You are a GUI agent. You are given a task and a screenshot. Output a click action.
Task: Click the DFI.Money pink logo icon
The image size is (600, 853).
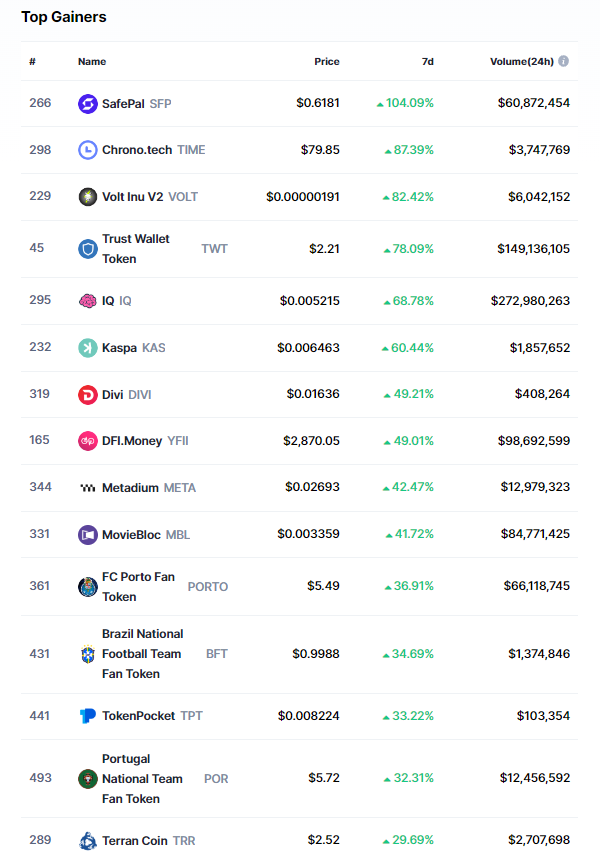click(88, 441)
